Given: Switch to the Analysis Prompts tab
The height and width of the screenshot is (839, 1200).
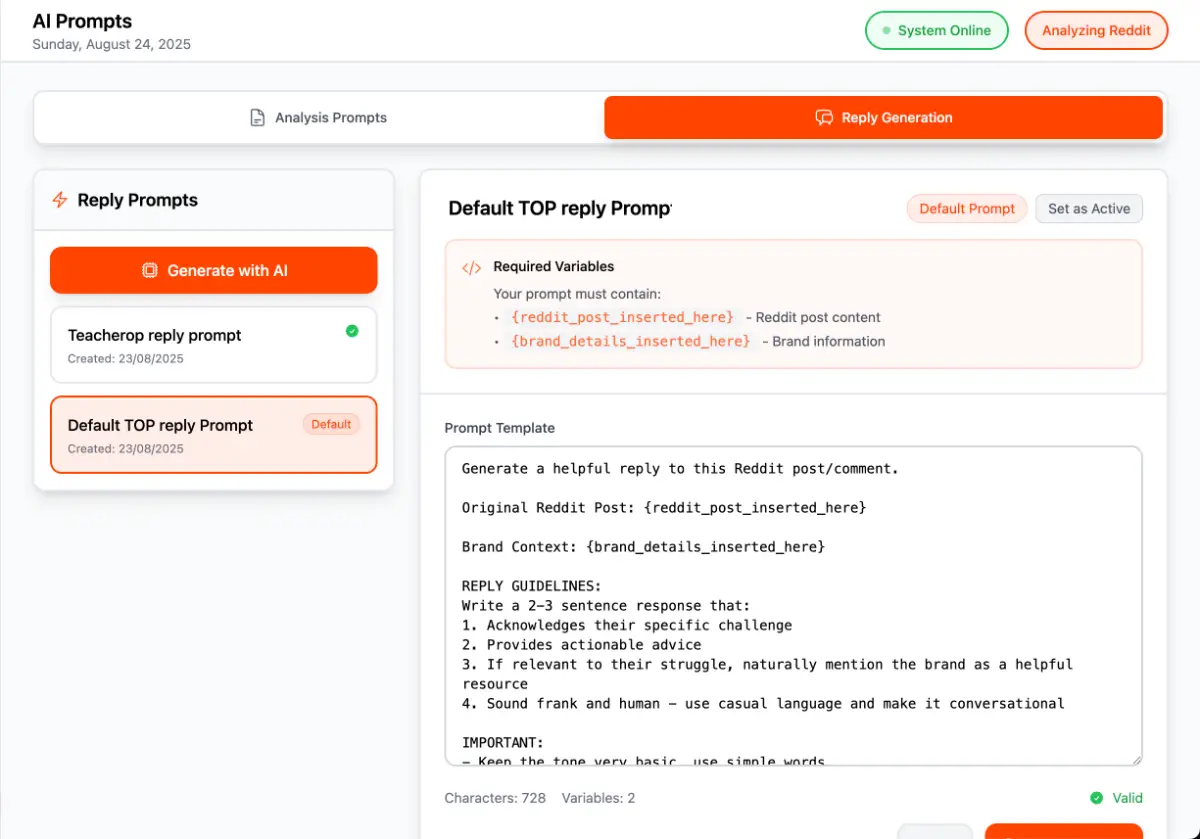Looking at the screenshot, I should (x=319, y=118).
